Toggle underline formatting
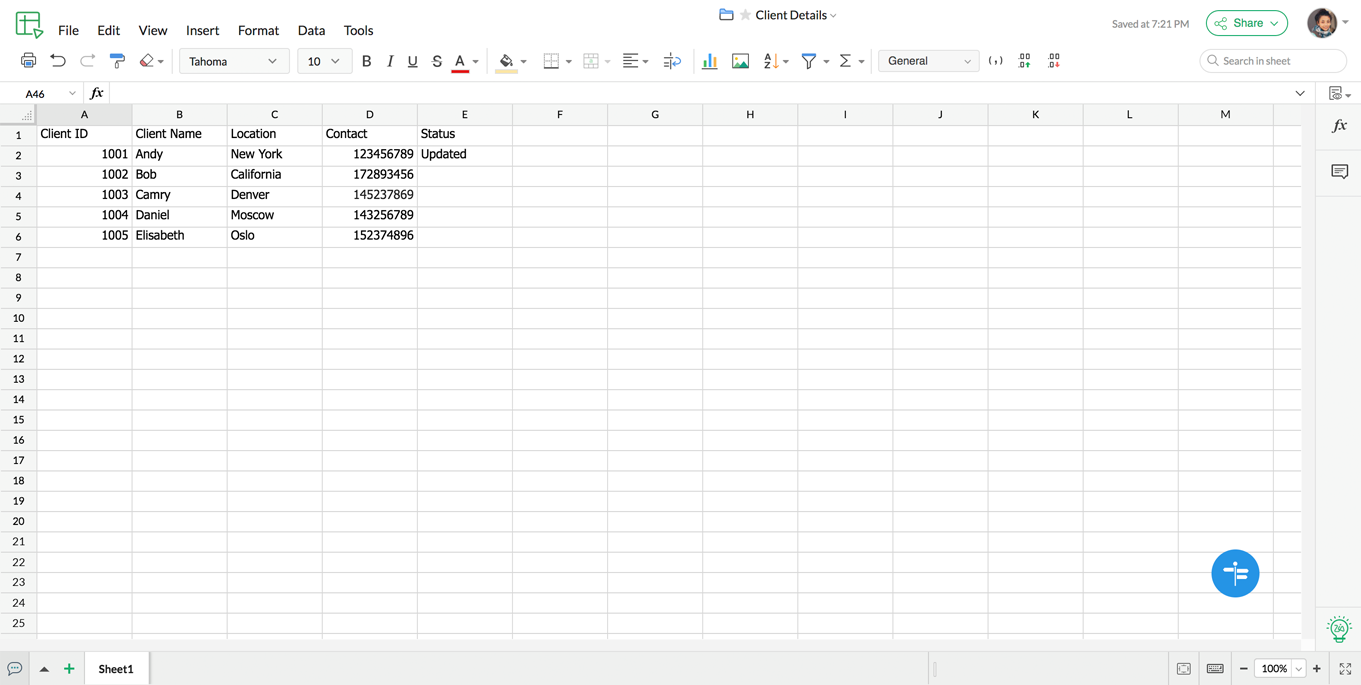Viewport: 1361px width, 685px height. pyautogui.click(x=413, y=61)
